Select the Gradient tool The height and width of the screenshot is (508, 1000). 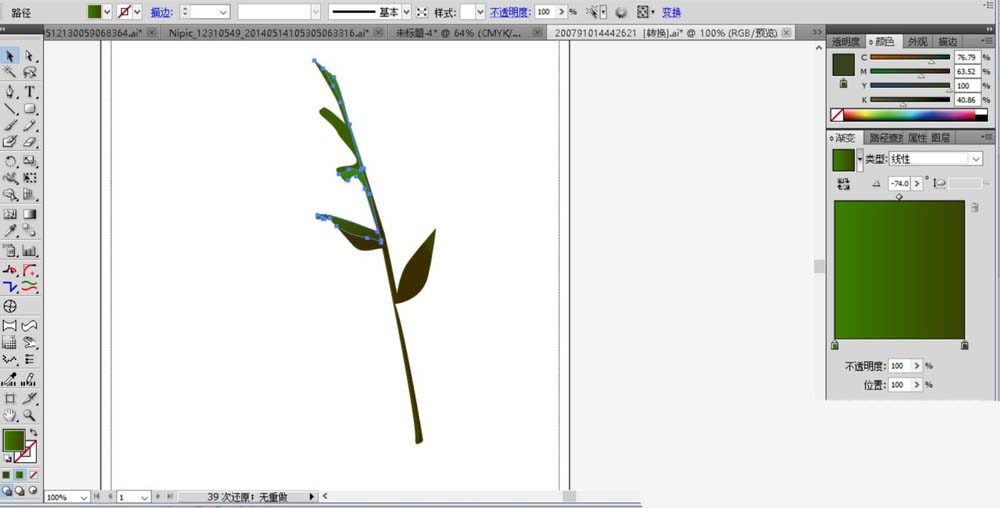29,214
